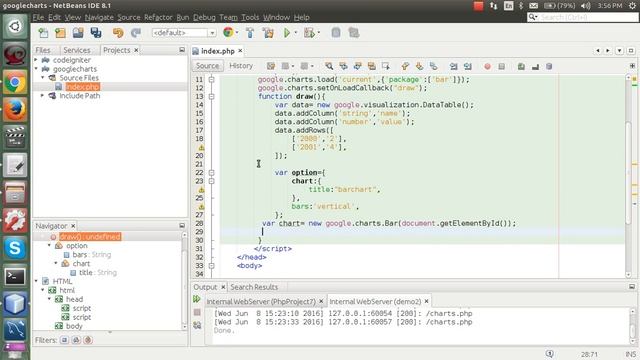This screenshot has width=640, height=360.
Task: Click the Start Macro Recording red icon
Action: pos(487,67)
